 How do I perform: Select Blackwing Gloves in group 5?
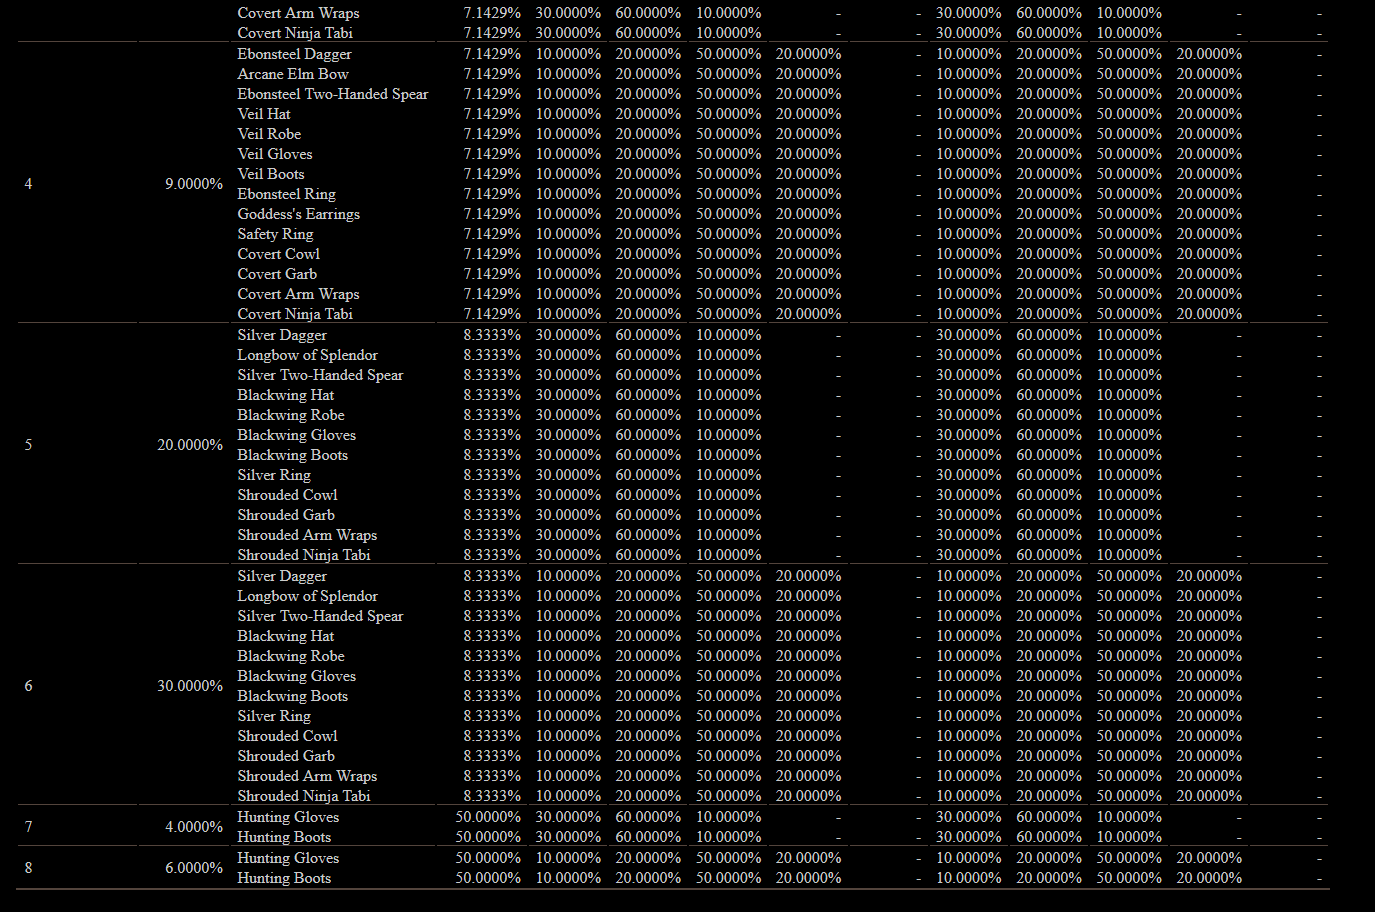click(297, 435)
